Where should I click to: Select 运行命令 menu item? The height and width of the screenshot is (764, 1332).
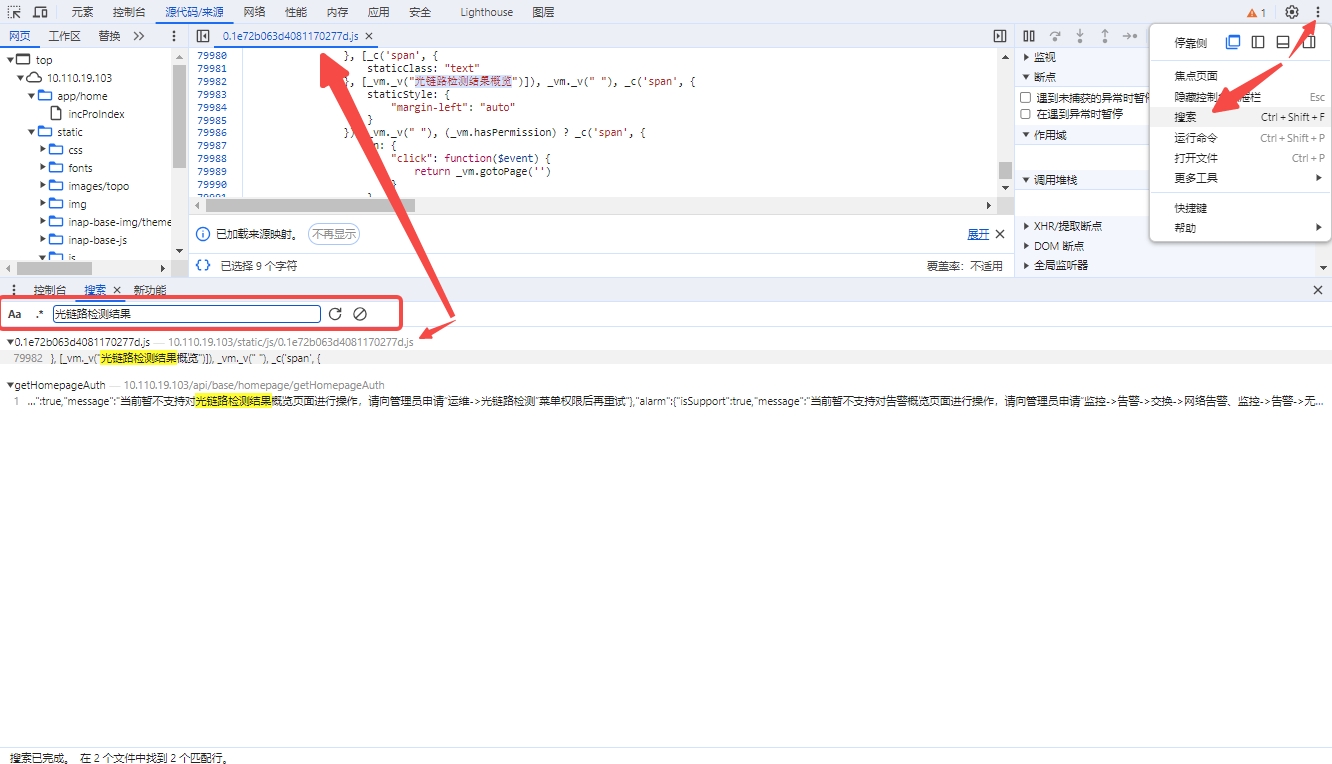(x=1240, y=138)
